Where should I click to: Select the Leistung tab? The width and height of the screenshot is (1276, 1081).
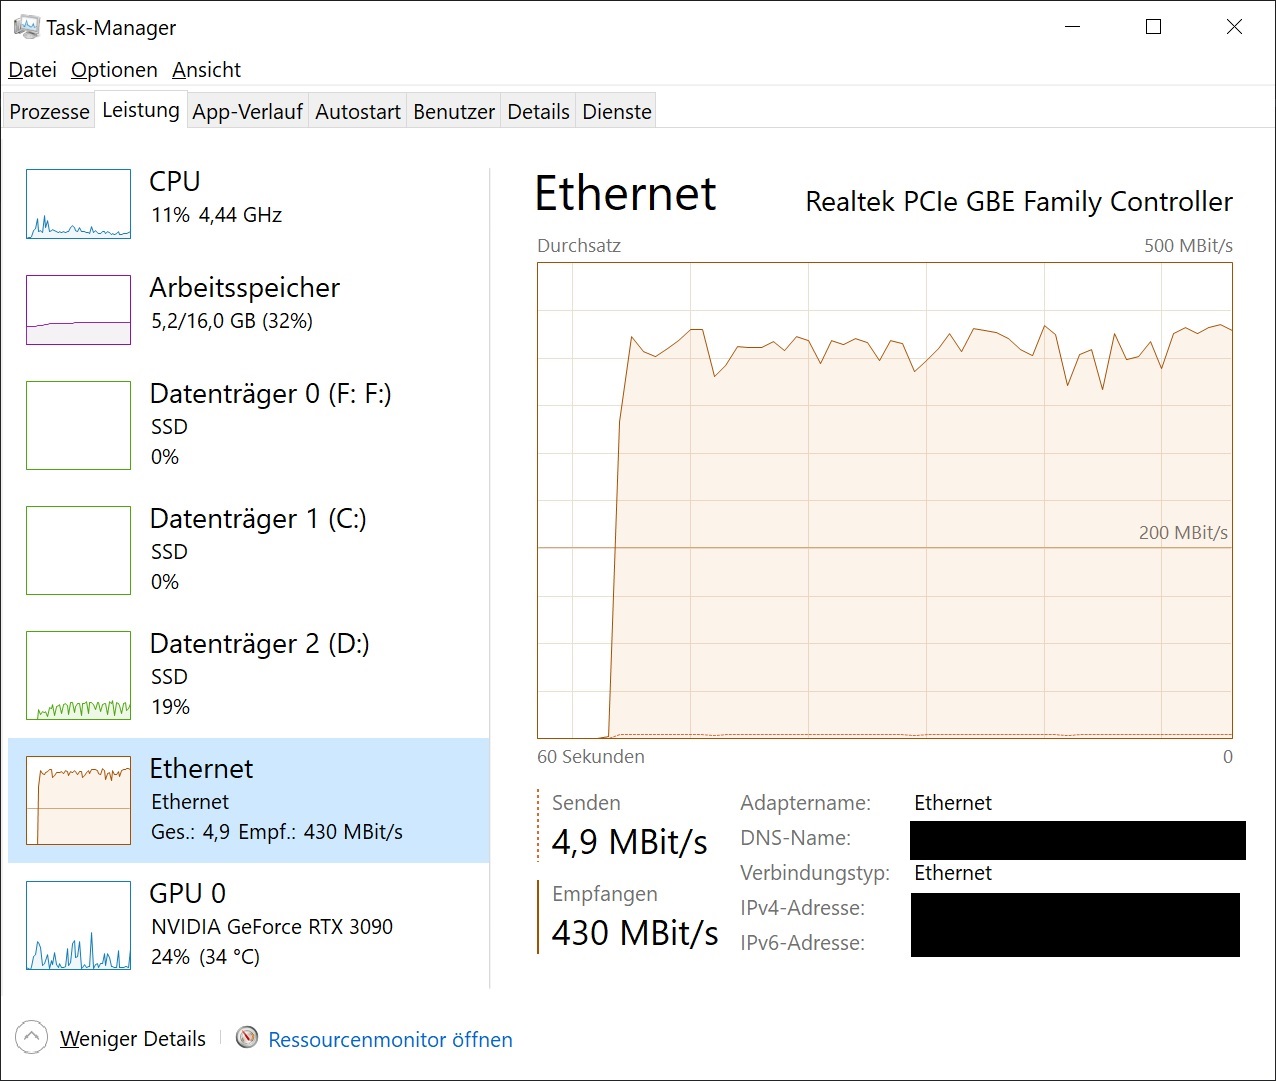141,110
